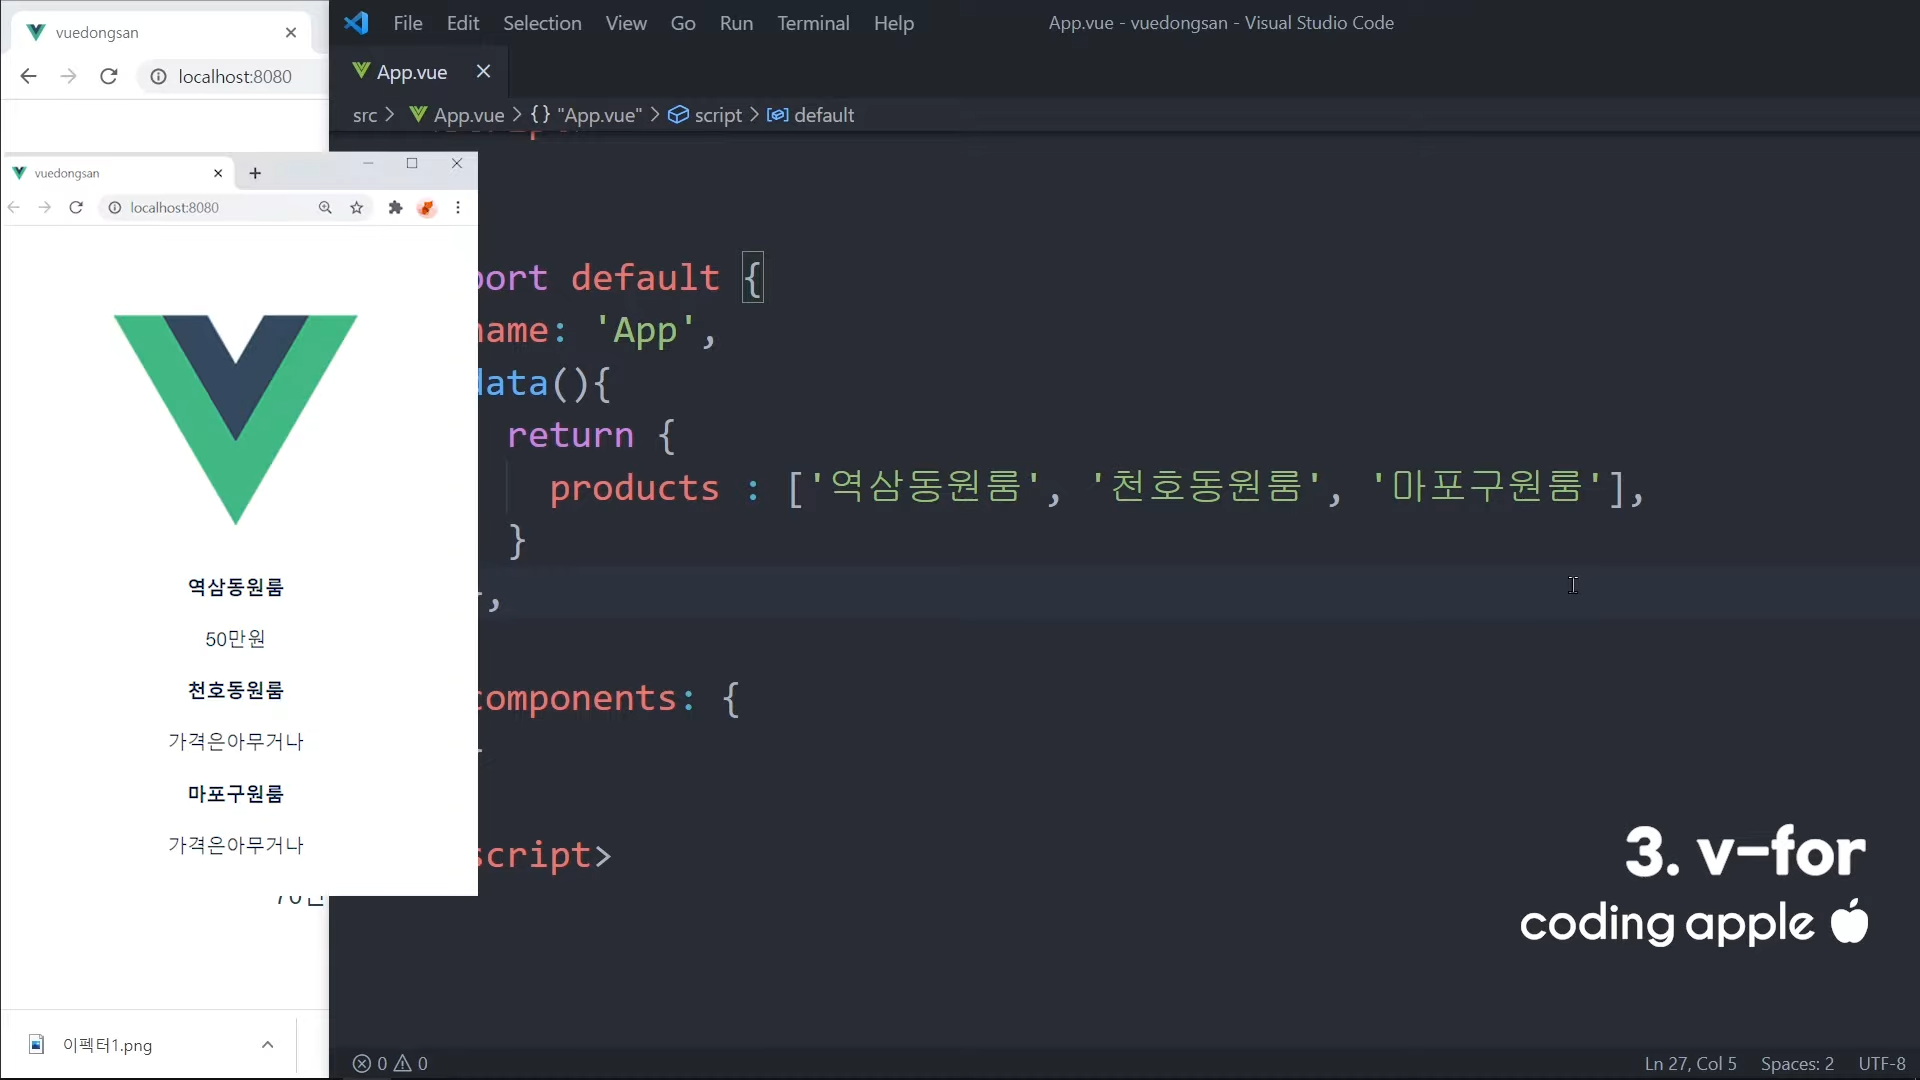Image resolution: width=1920 pixels, height=1080 pixels.
Task: Click the default breadcrumb item
Action: coord(823,115)
